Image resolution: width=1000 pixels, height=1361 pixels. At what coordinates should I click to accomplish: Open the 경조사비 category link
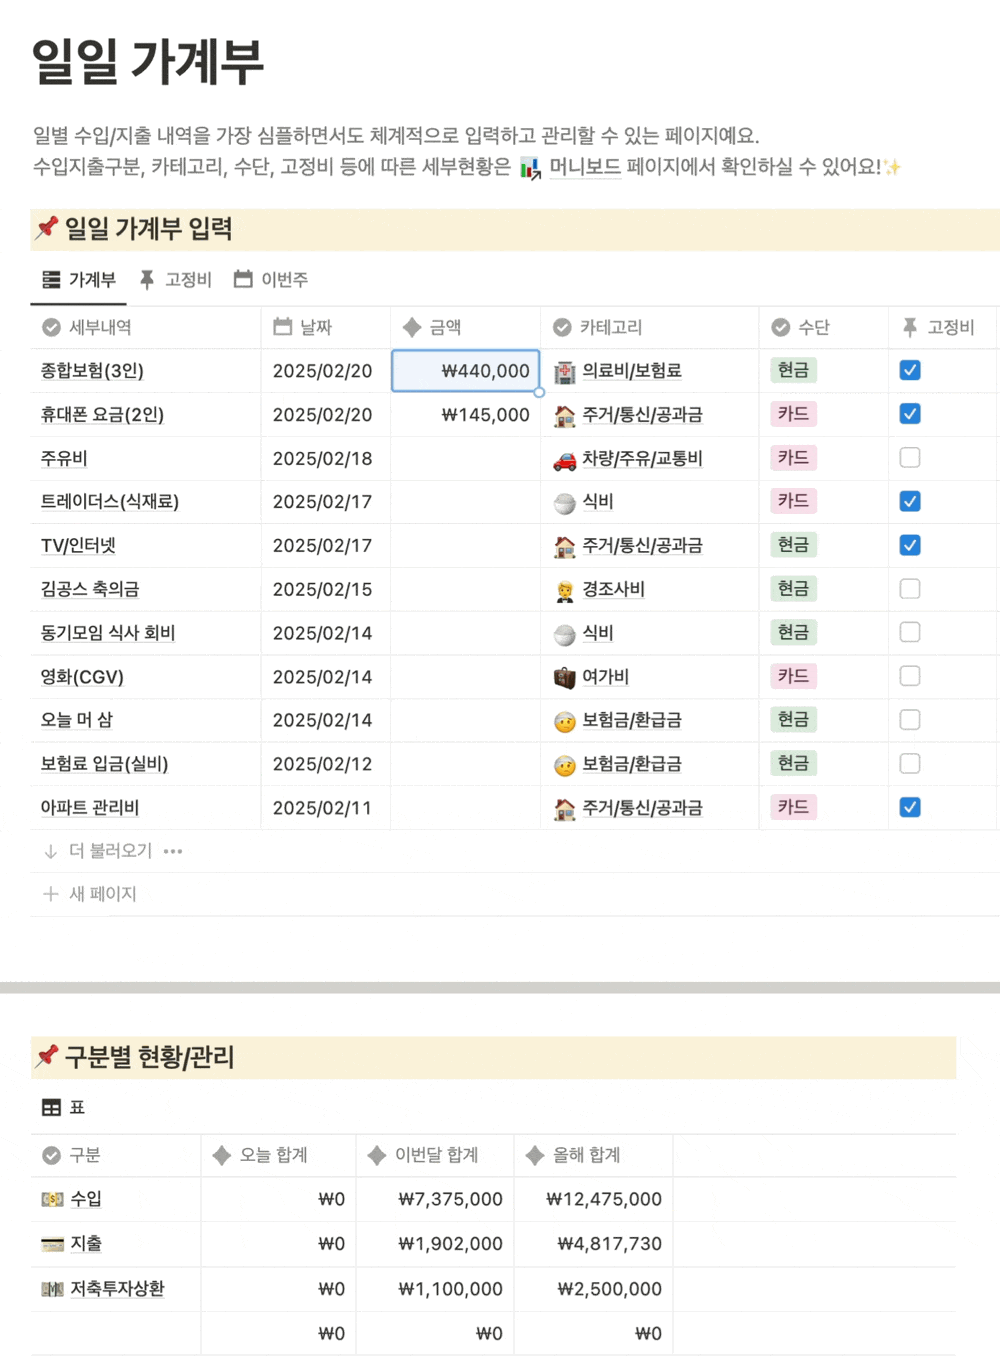[613, 589]
